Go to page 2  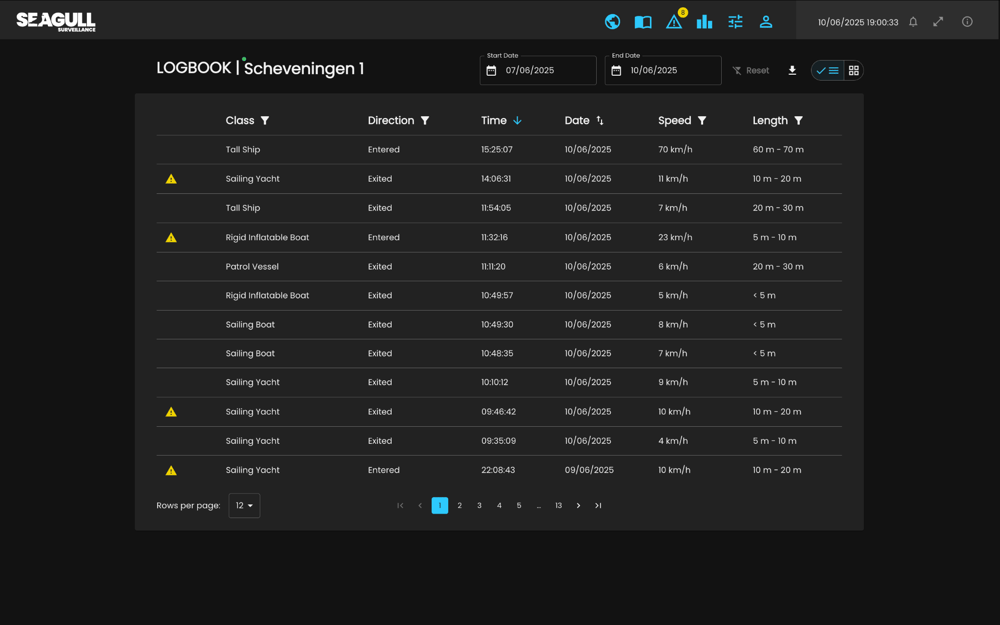point(459,506)
